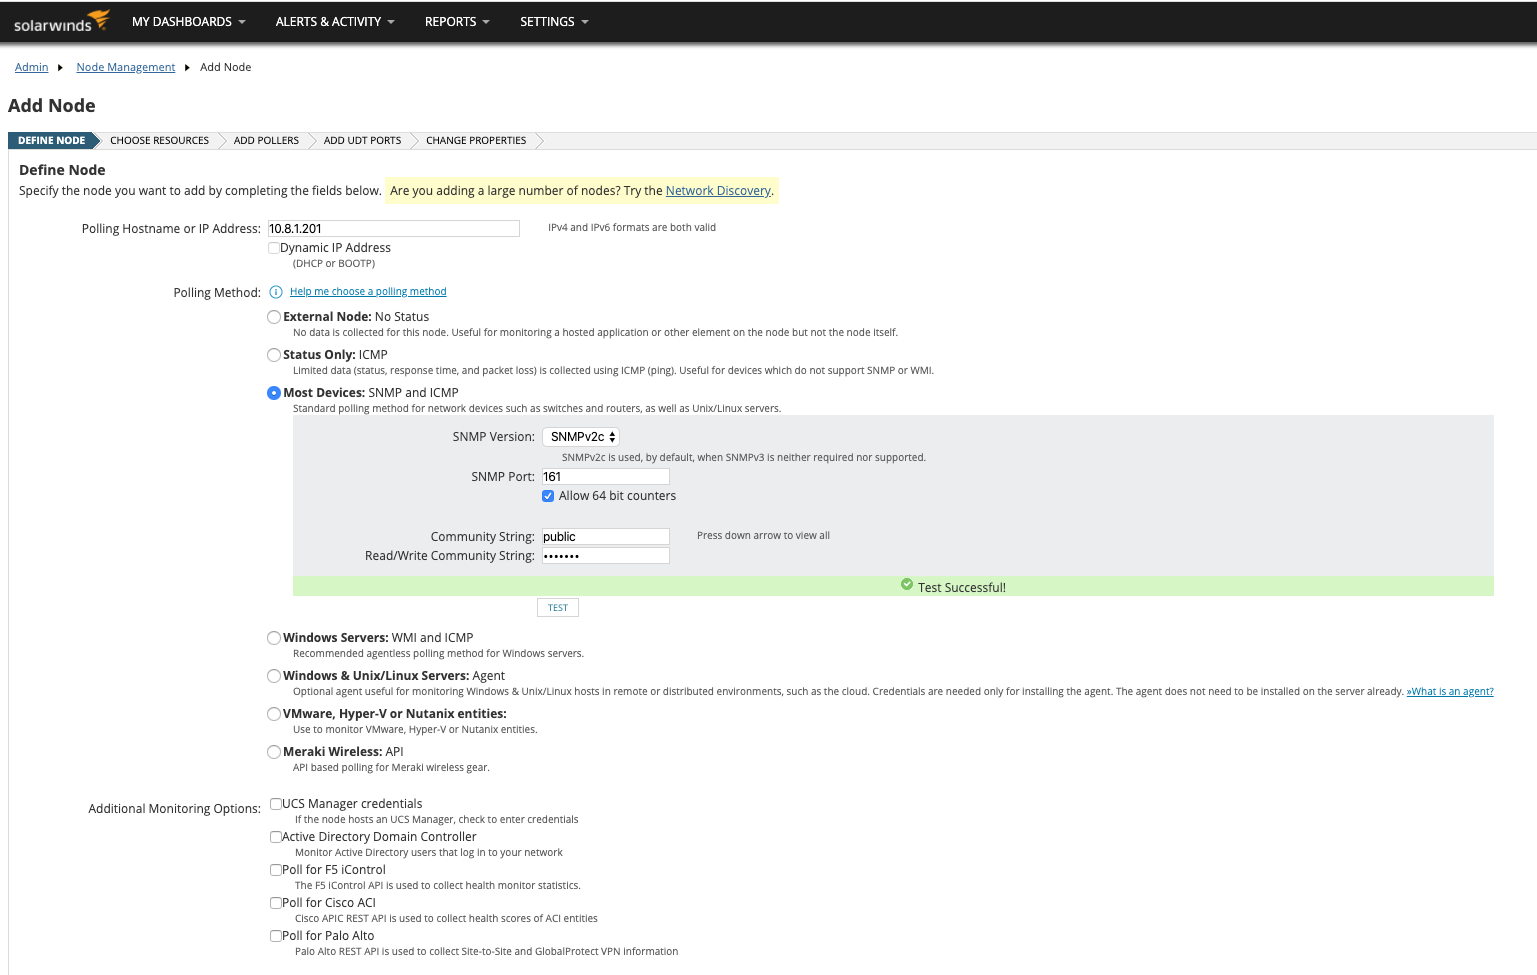Click the Test button
Image resolution: width=1537 pixels, height=975 pixels.
pos(558,608)
